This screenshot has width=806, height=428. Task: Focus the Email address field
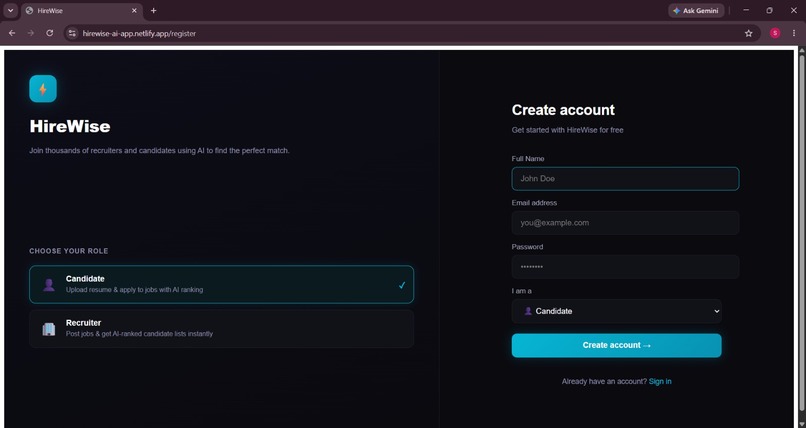tap(625, 223)
